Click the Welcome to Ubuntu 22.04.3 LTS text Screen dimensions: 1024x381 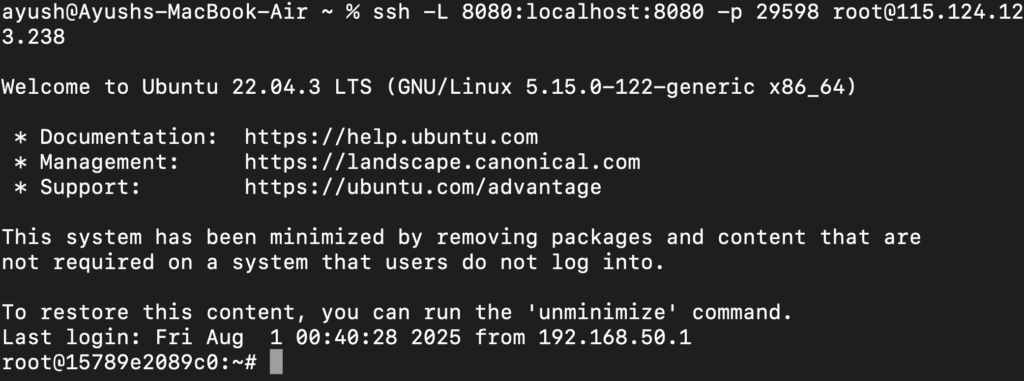[x=187, y=87]
